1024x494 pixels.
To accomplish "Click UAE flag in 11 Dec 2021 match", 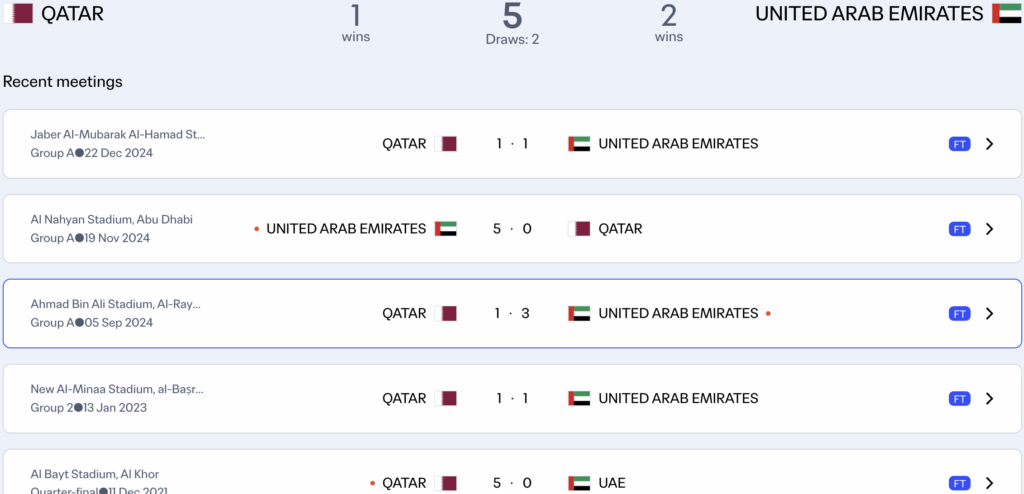I will coord(579,483).
